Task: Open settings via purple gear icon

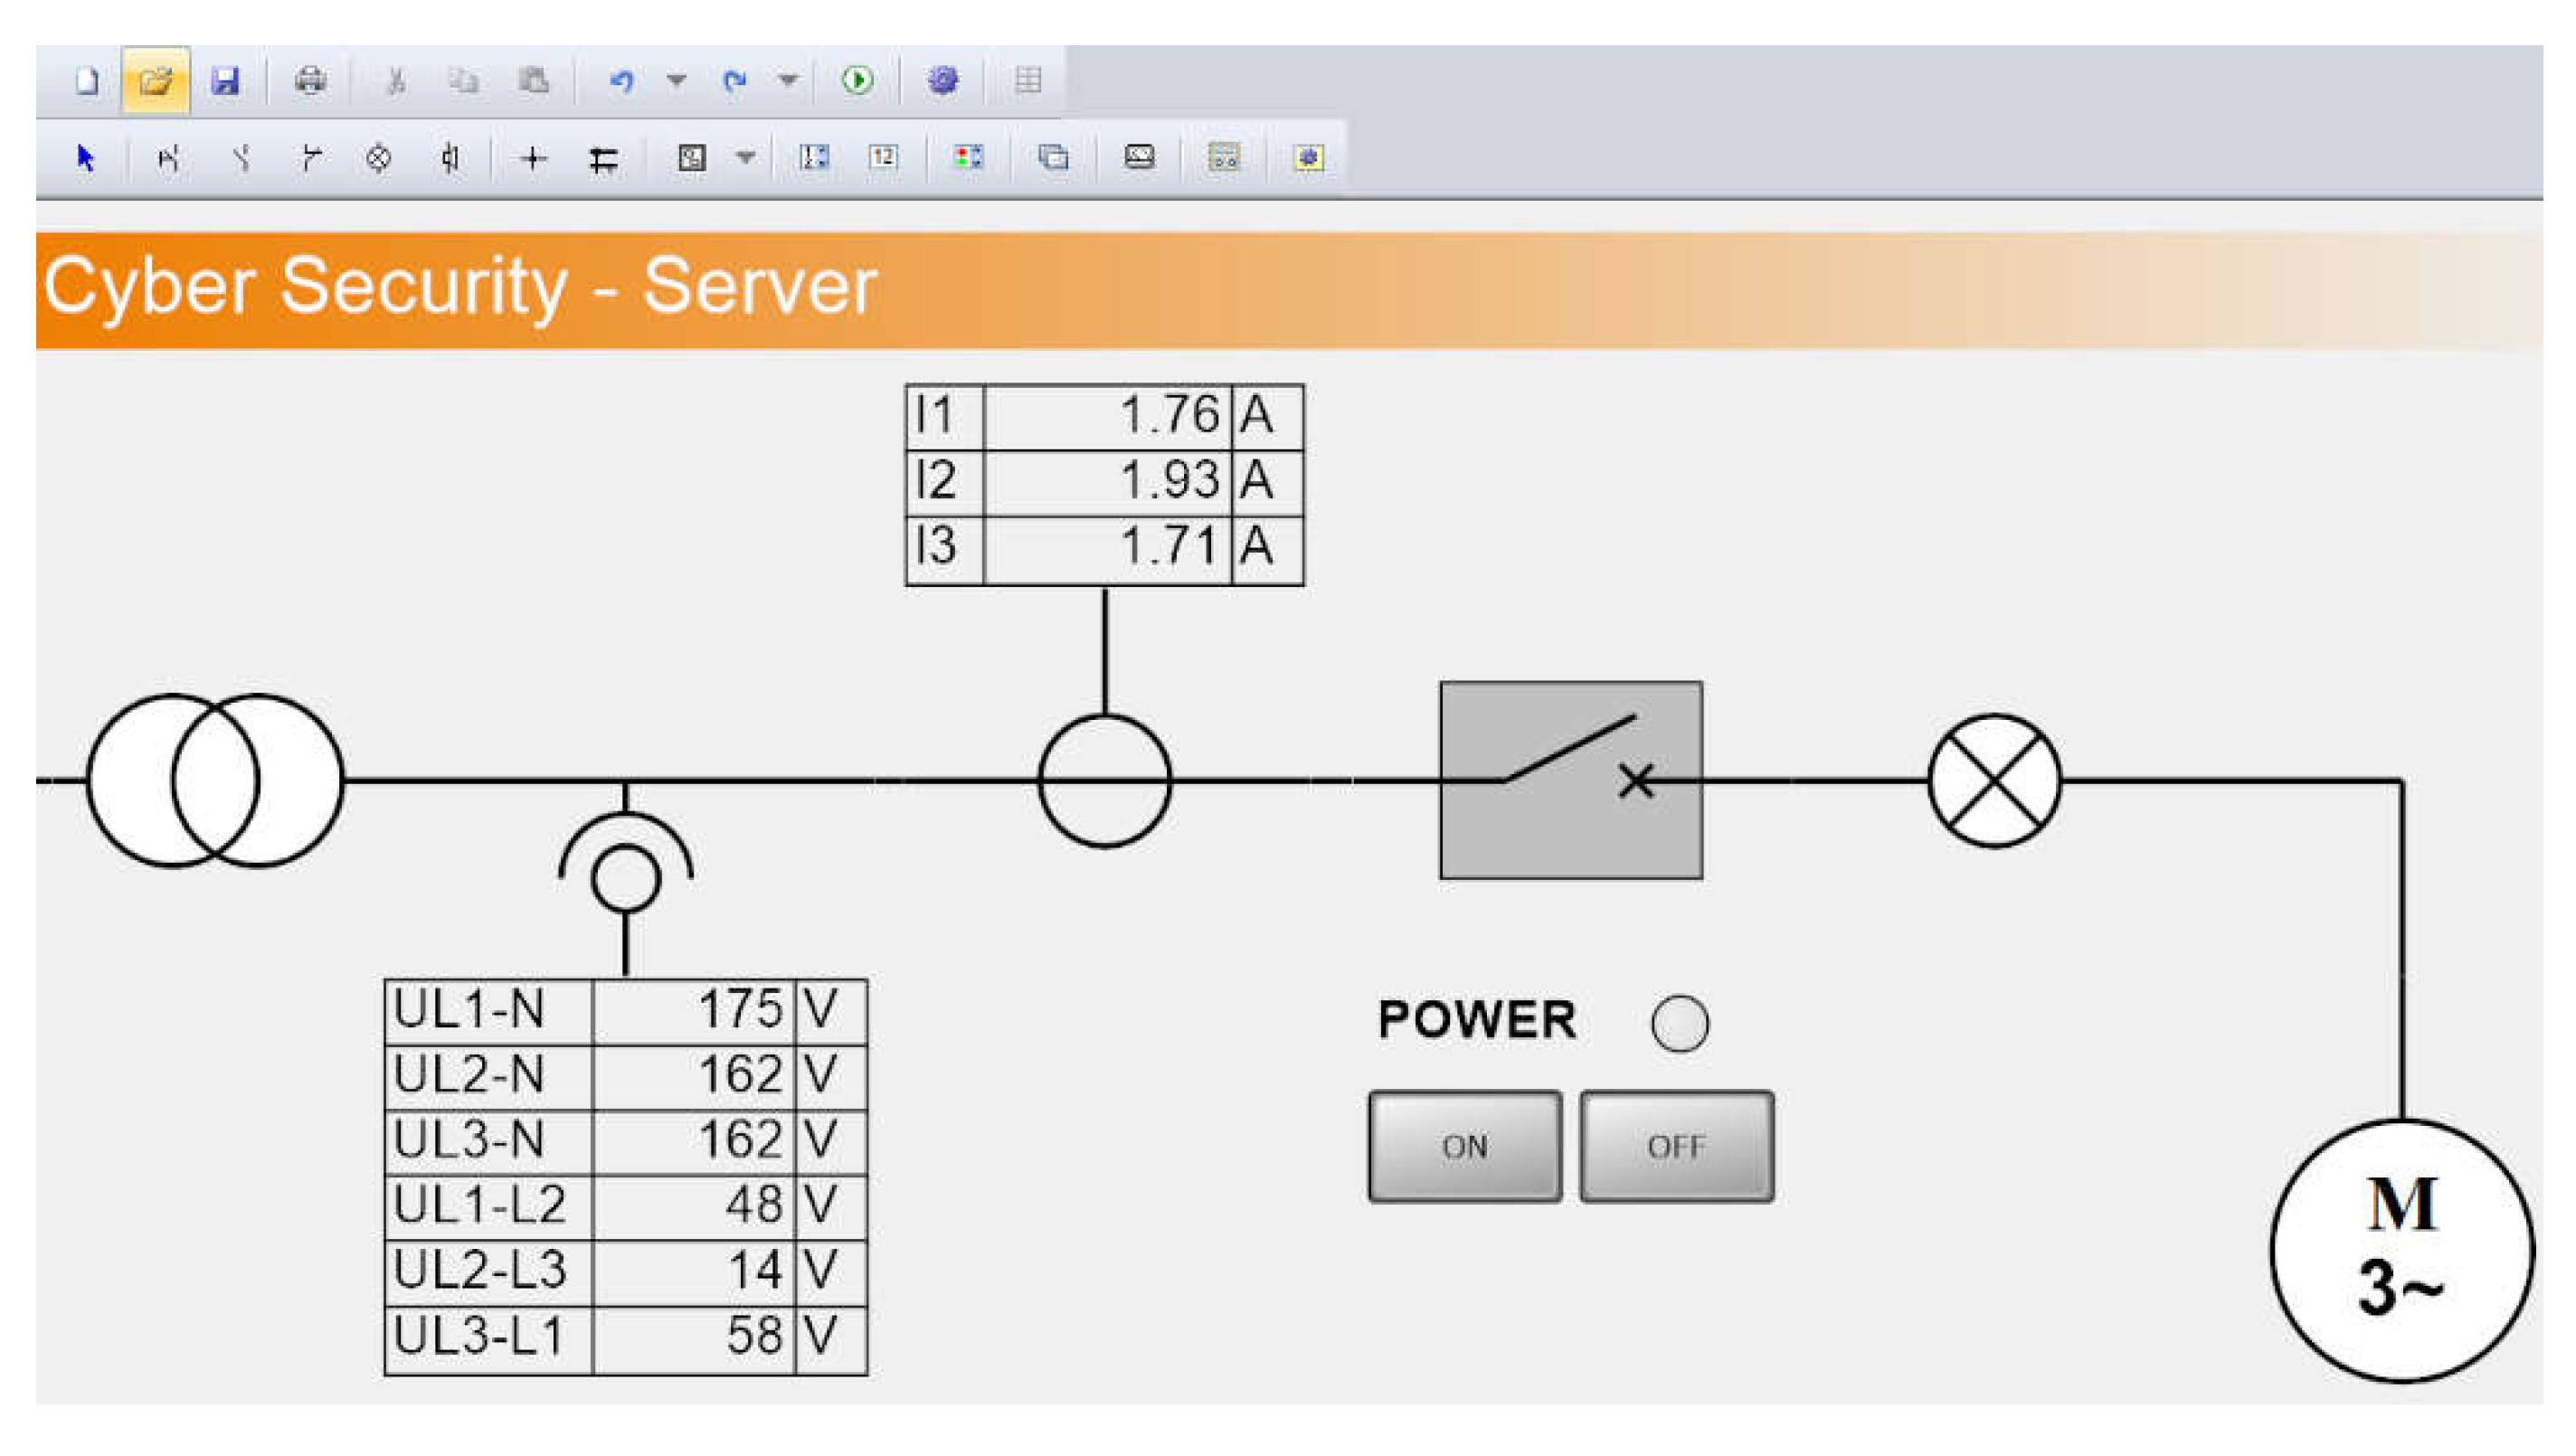Action: (x=942, y=80)
